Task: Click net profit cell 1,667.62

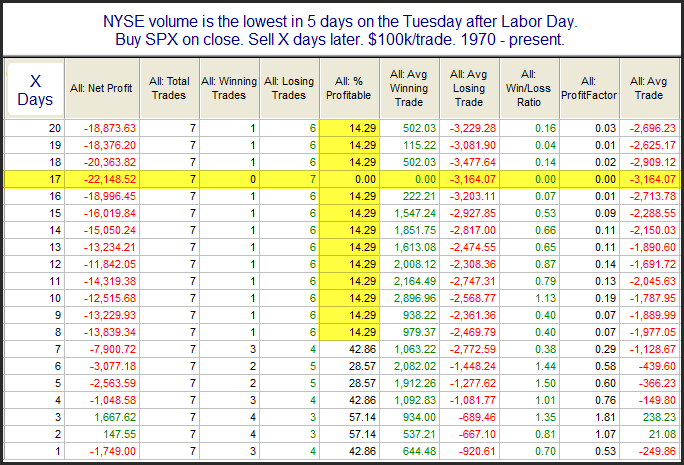Action: pos(115,417)
